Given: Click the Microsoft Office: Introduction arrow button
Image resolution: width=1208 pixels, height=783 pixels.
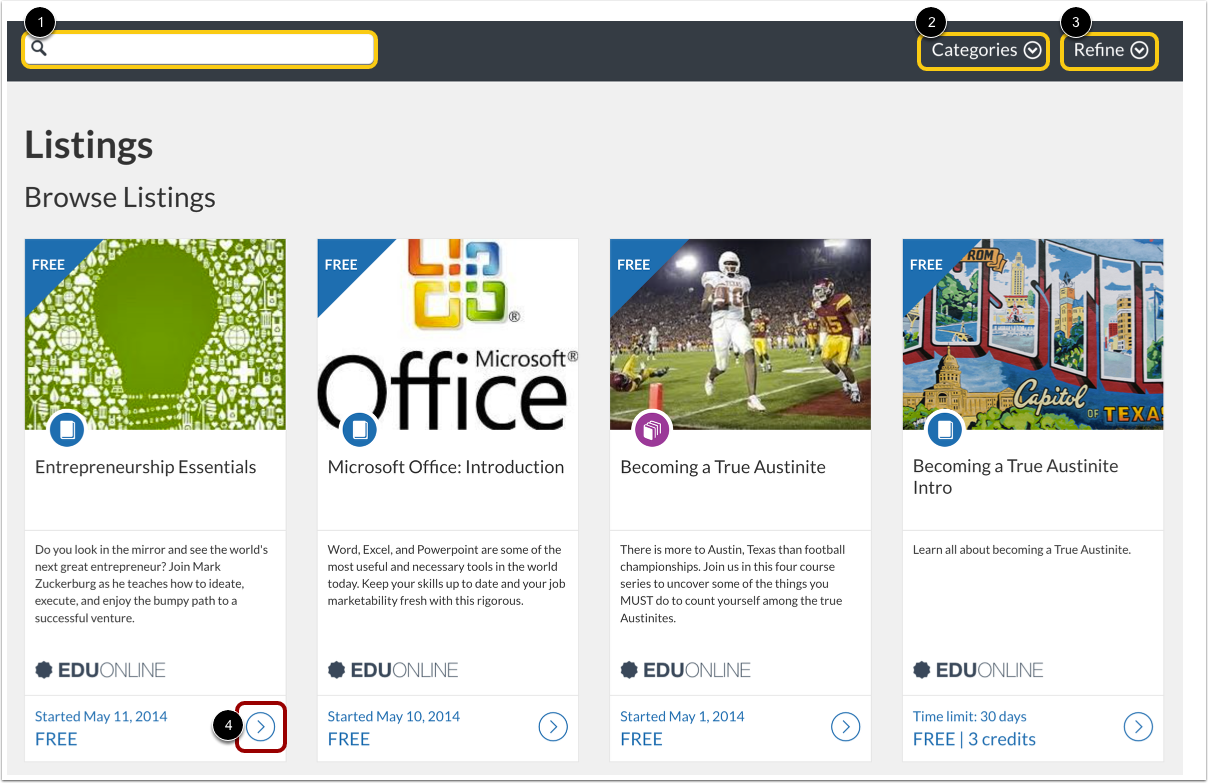Looking at the screenshot, I should pyautogui.click(x=553, y=727).
